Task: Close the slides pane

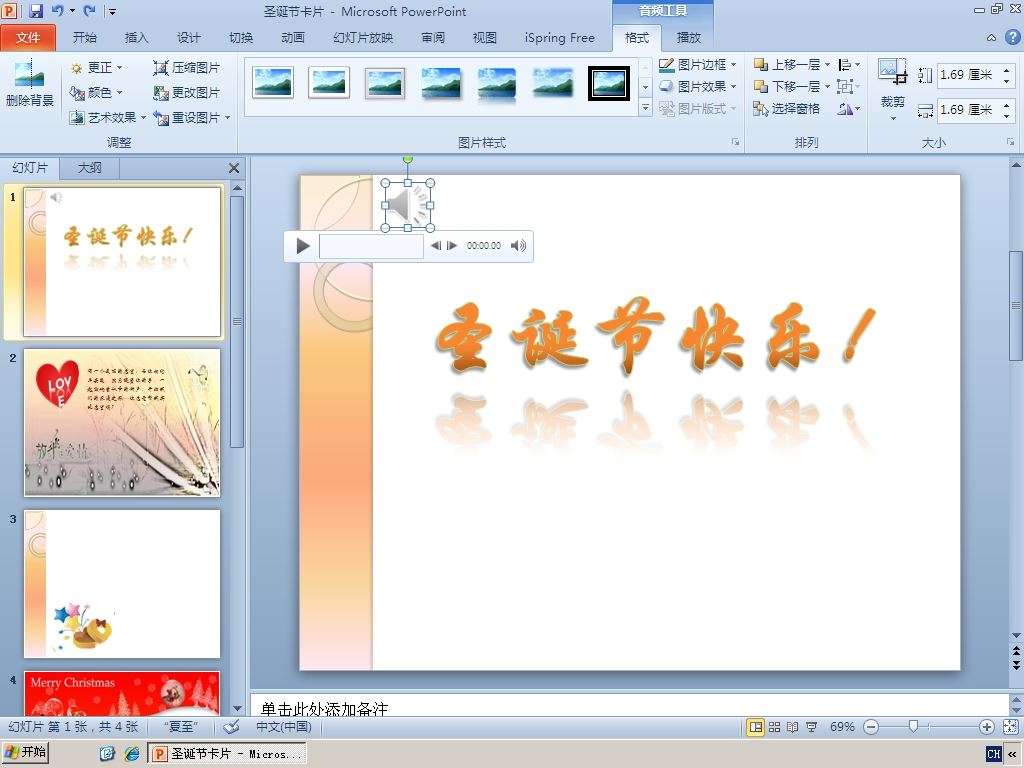Action: point(234,168)
